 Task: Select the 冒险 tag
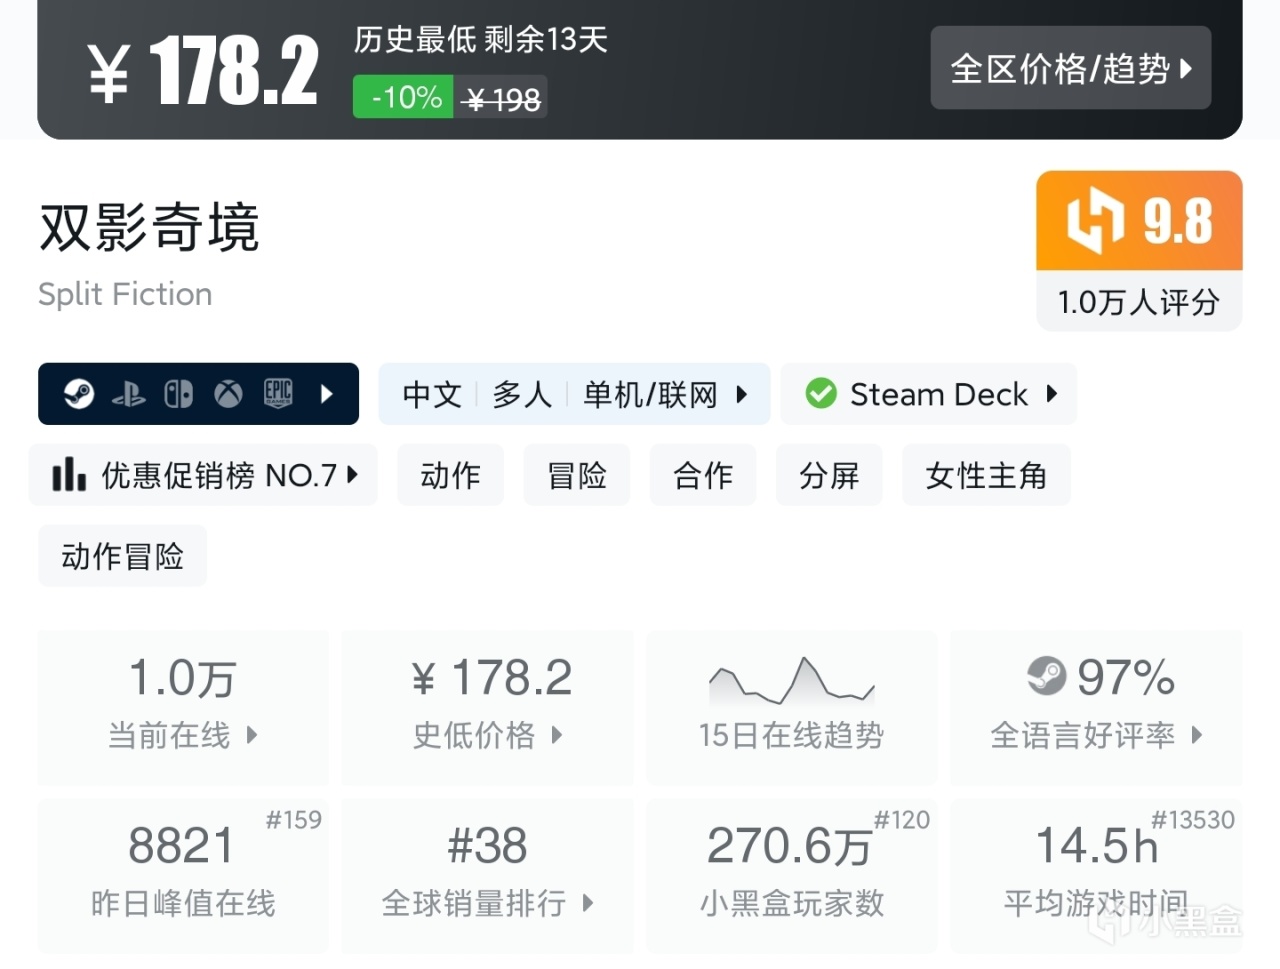click(x=577, y=475)
